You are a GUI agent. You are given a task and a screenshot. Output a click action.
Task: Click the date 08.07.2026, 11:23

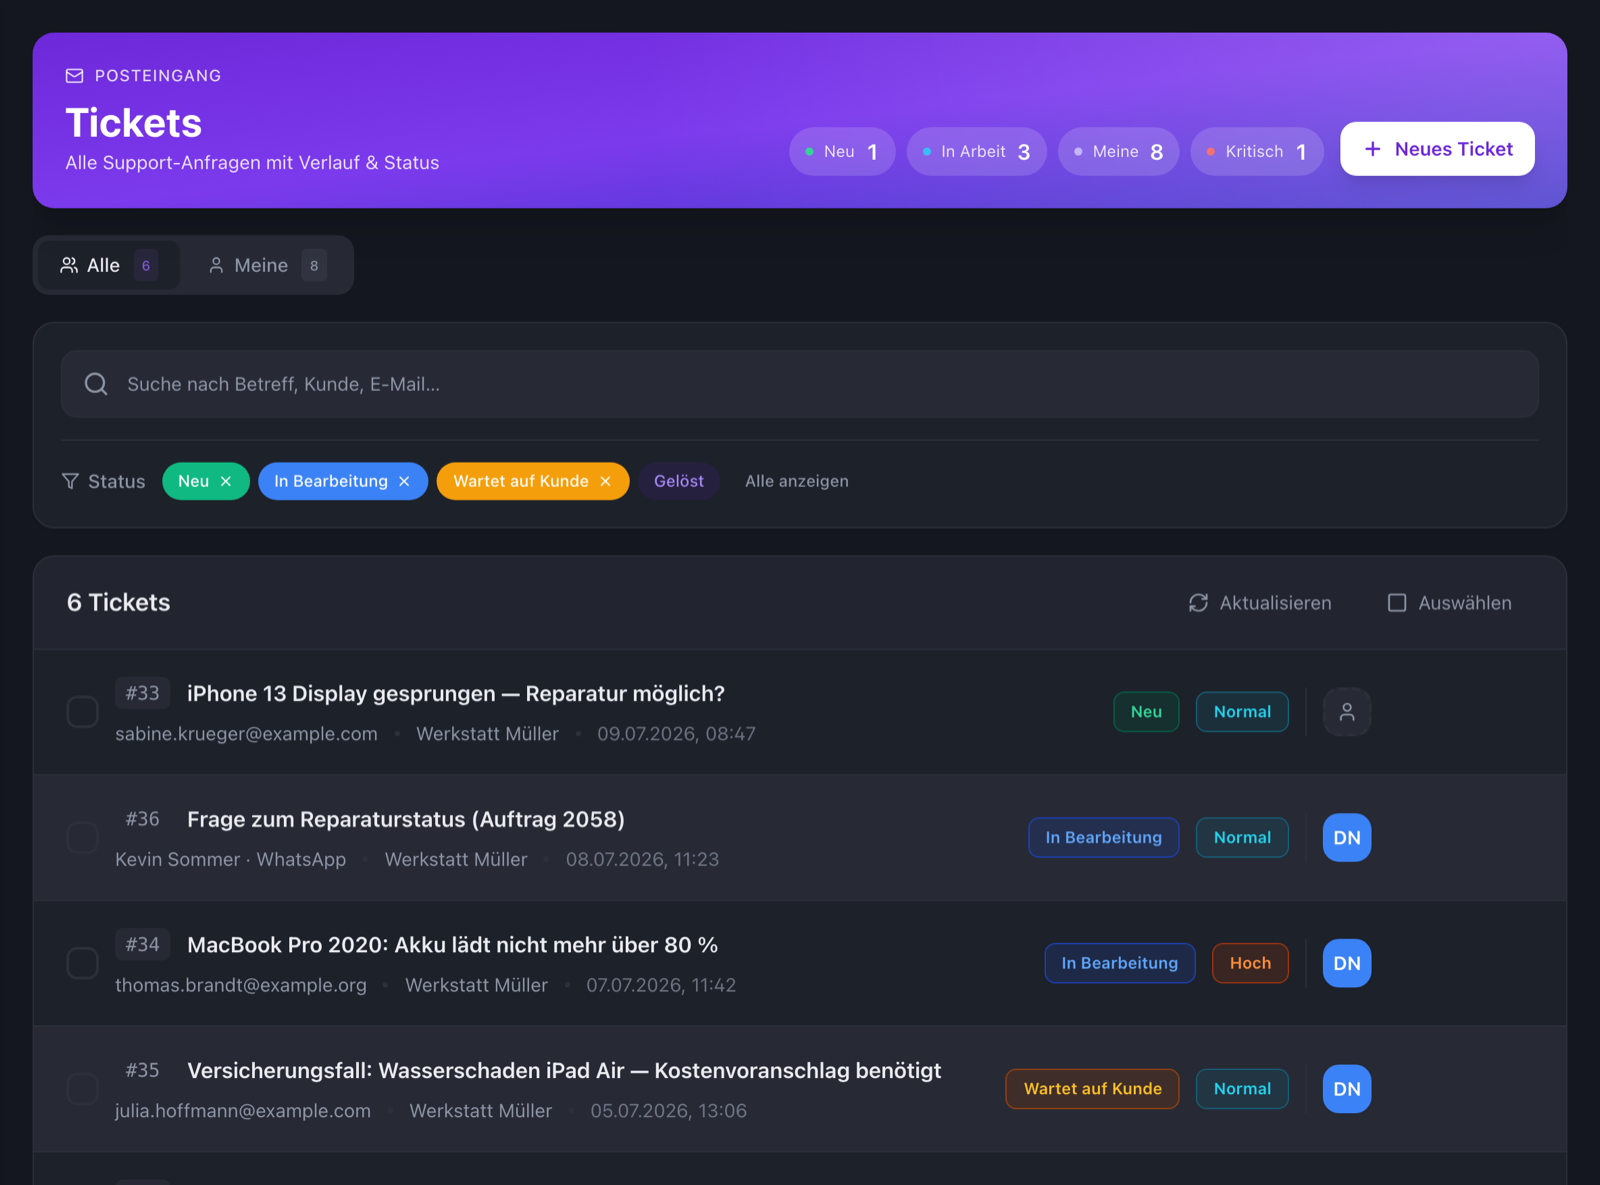(x=642, y=860)
